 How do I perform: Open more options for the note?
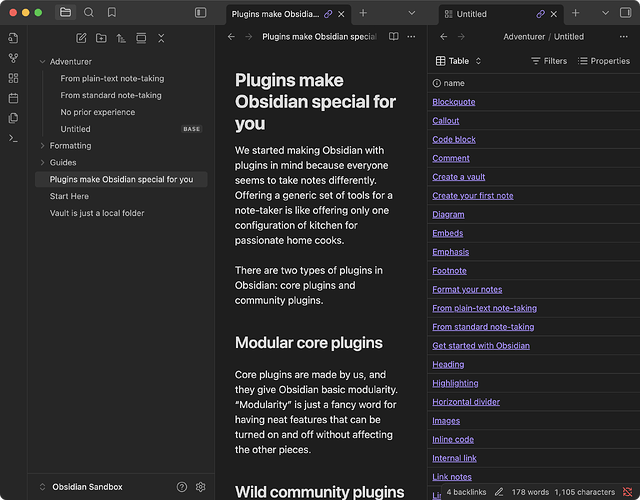411,37
